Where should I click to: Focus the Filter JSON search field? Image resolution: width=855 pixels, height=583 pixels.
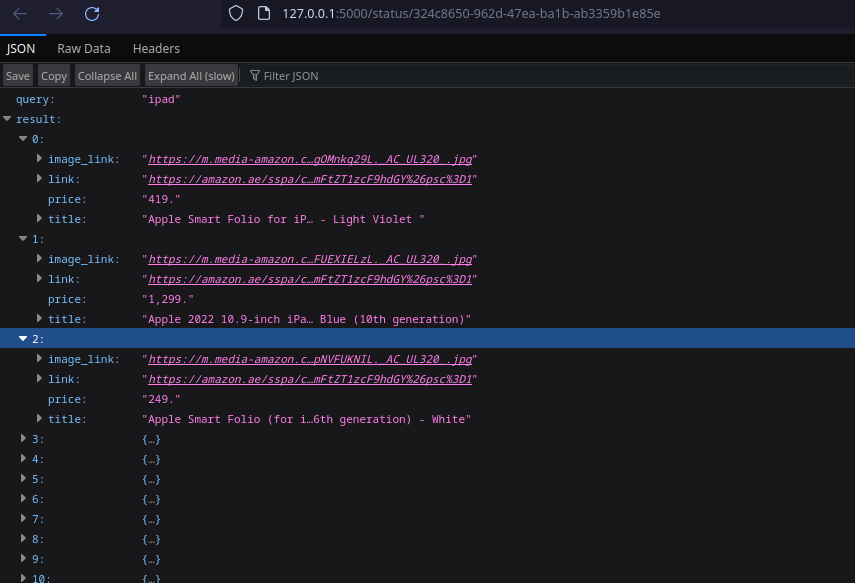coord(551,76)
